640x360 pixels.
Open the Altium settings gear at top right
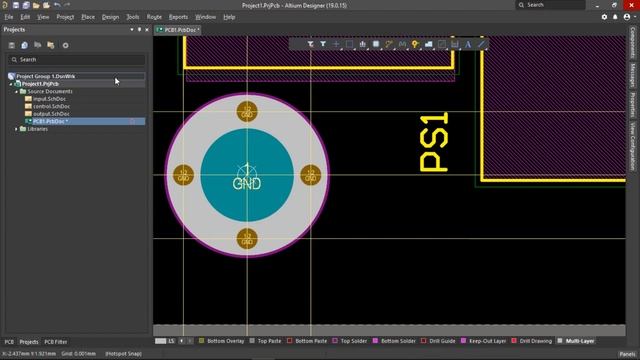coord(604,17)
